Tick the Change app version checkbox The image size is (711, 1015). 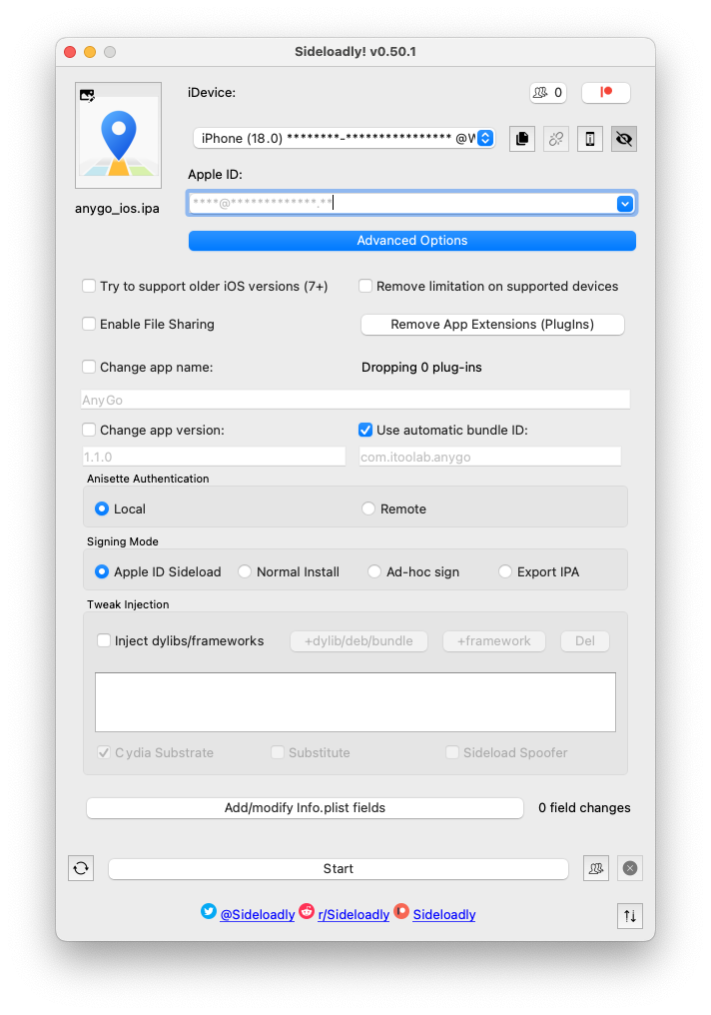(89, 430)
